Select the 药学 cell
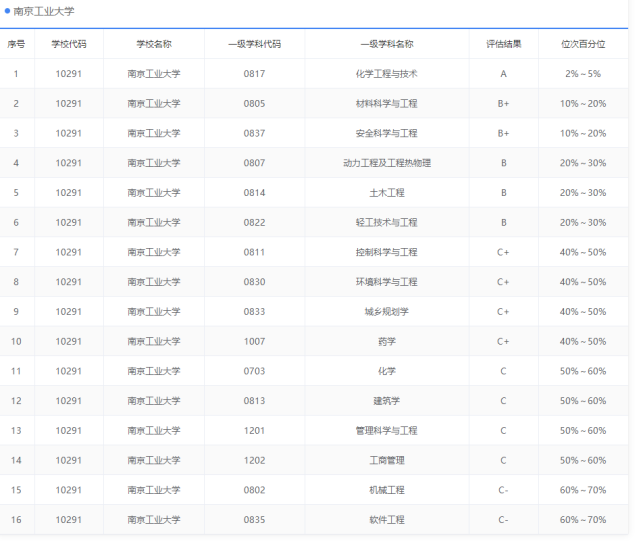 click(x=387, y=342)
